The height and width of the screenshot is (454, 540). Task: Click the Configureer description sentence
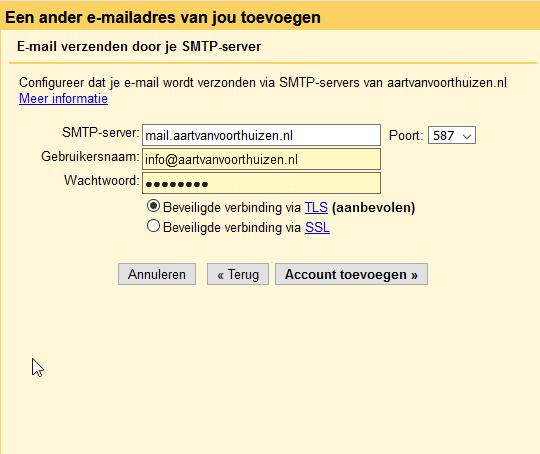pos(263,83)
